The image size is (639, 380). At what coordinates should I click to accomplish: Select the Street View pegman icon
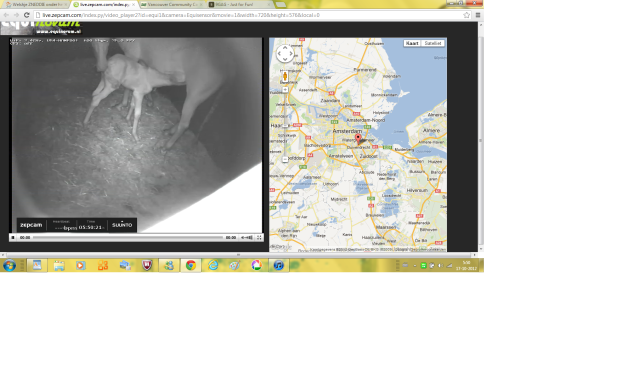pyautogui.click(x=285, y=76)
